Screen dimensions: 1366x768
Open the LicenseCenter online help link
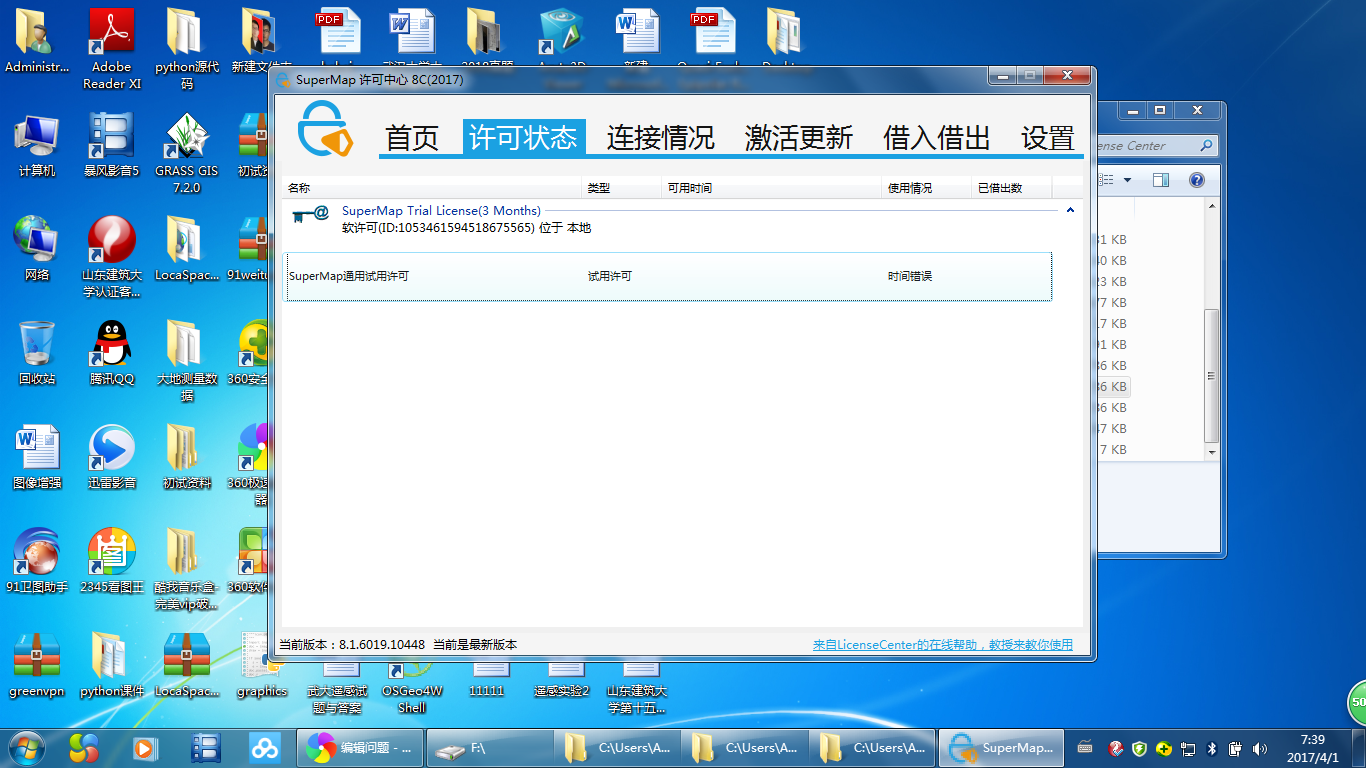(x=943, y=645)
